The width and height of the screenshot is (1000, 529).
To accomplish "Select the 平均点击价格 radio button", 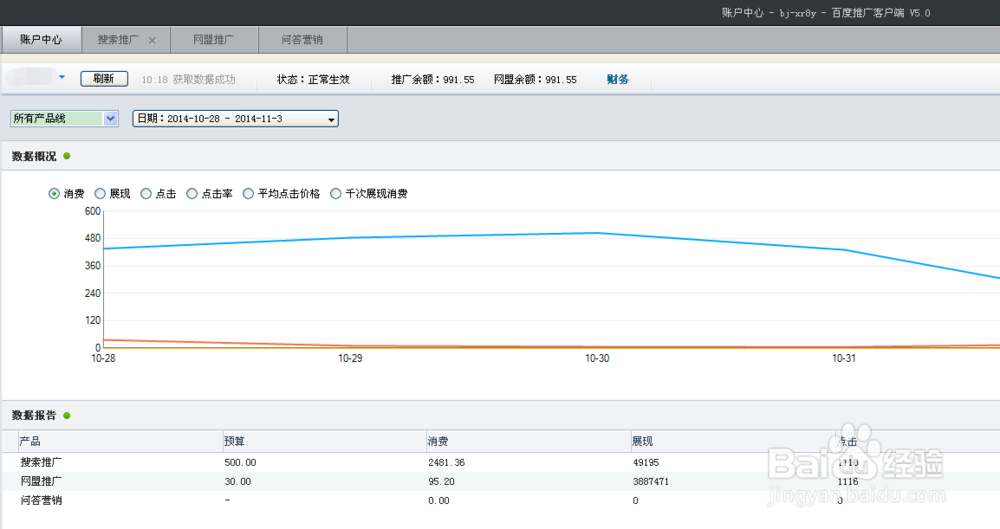I will point(248,193).
